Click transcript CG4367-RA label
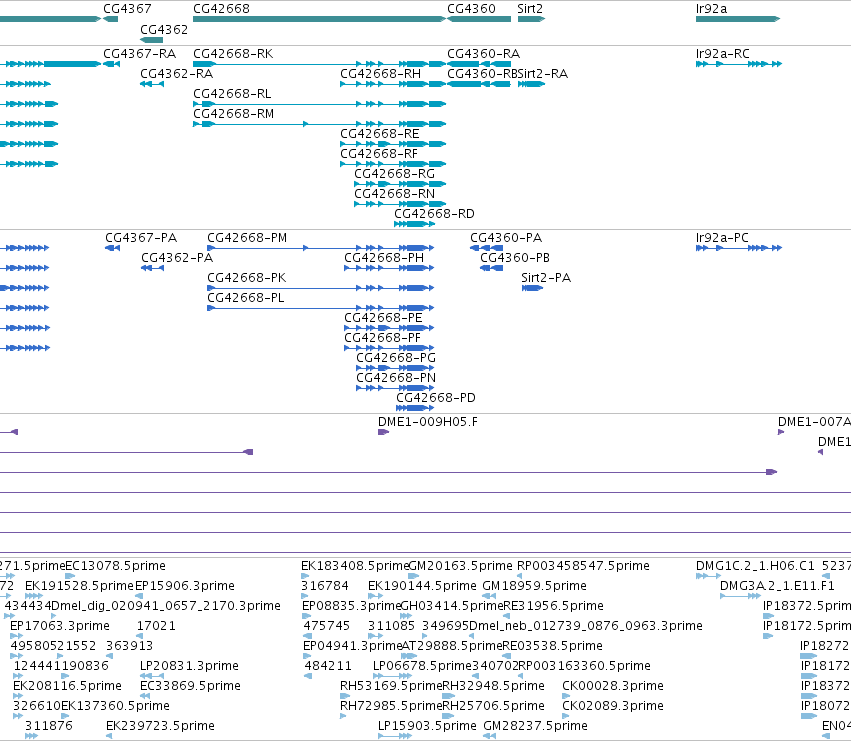Image resolution: width=851 pixels, height=741 pixels. [x=139, y=54]
